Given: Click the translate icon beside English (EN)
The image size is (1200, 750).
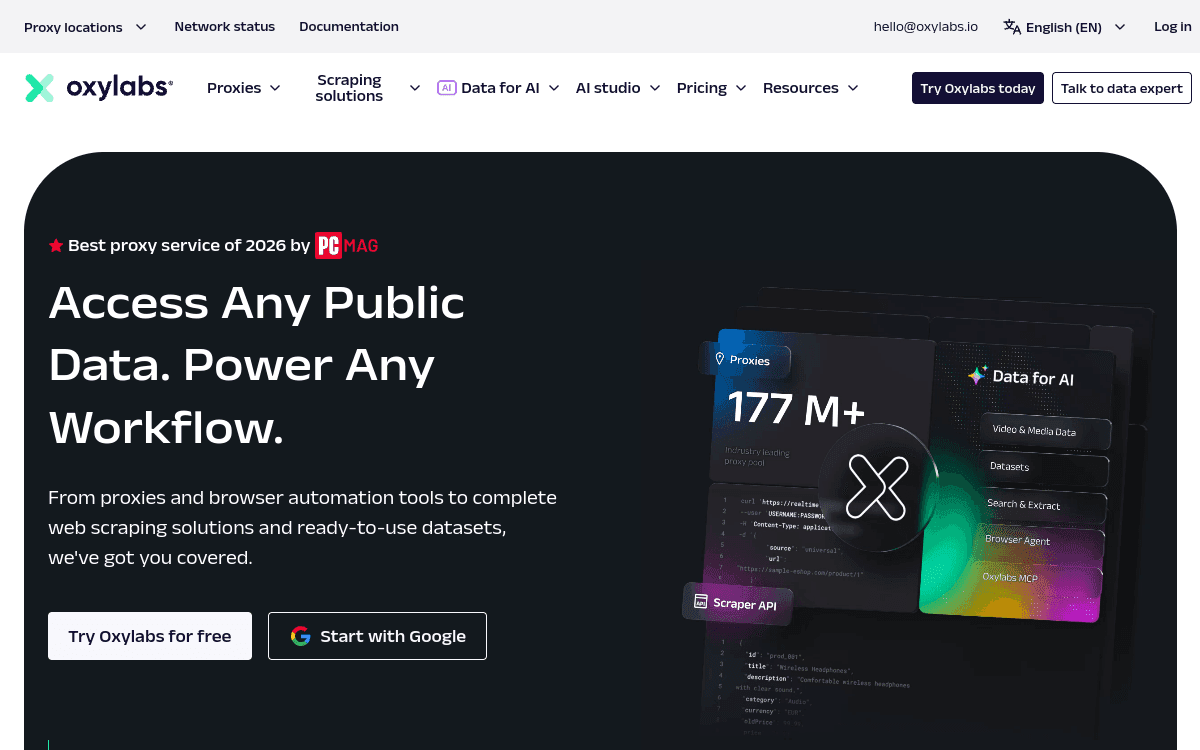Looking at the screenshot, I should click(x=1011, y=27).
